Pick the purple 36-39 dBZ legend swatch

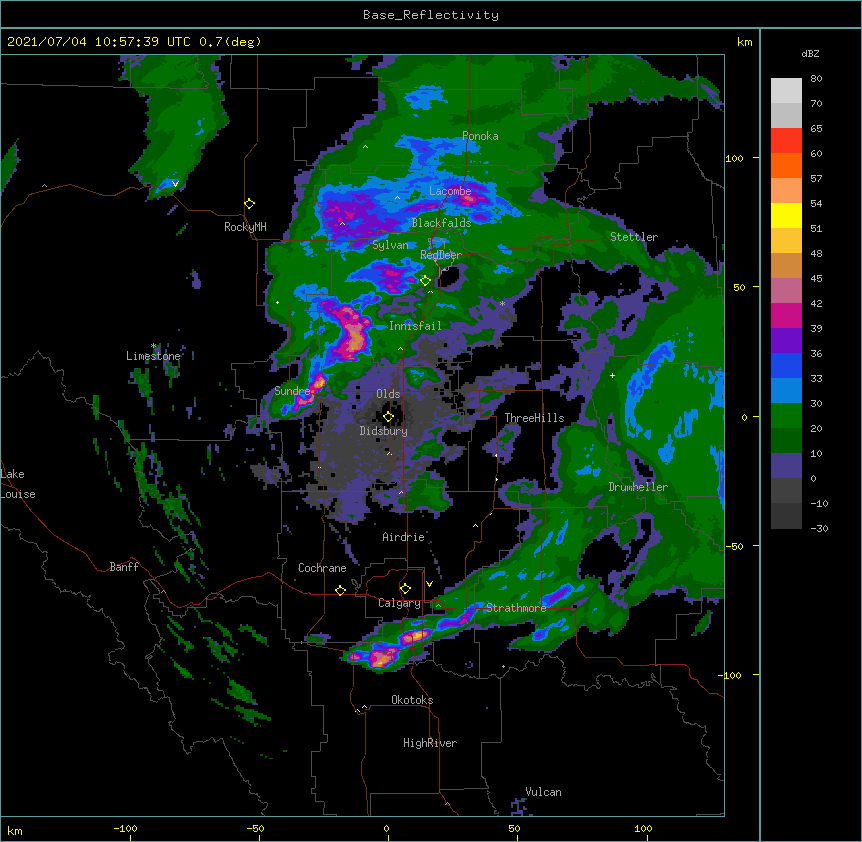(786, 340)
